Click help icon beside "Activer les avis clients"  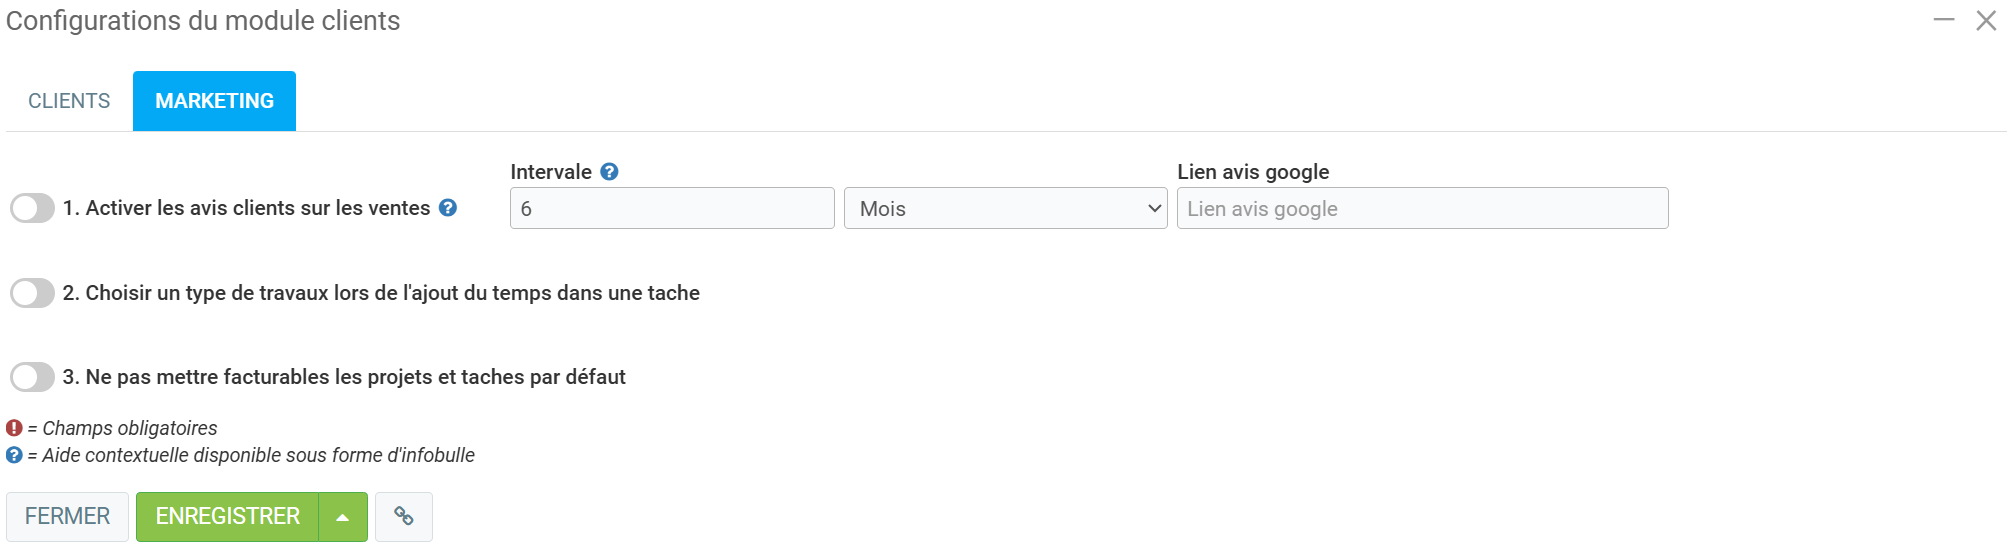tap(448, 208)
